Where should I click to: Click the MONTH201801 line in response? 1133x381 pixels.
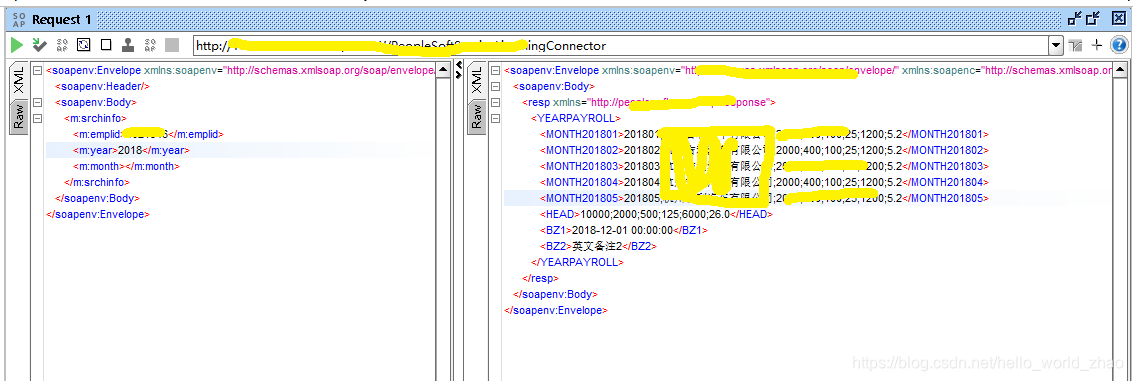764,134
